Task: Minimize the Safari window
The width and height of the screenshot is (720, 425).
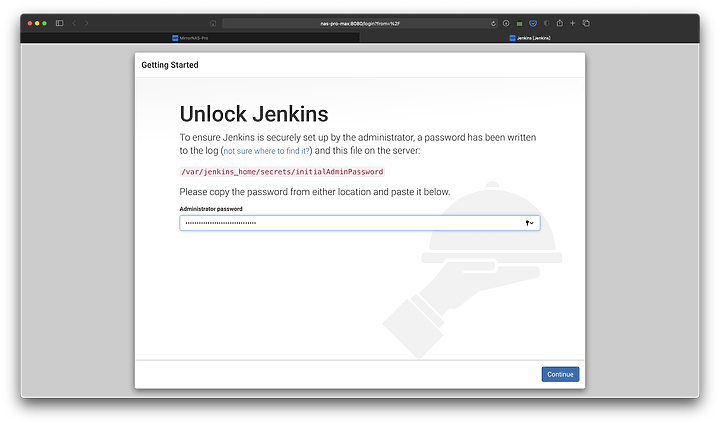Action: pos(37,23)
